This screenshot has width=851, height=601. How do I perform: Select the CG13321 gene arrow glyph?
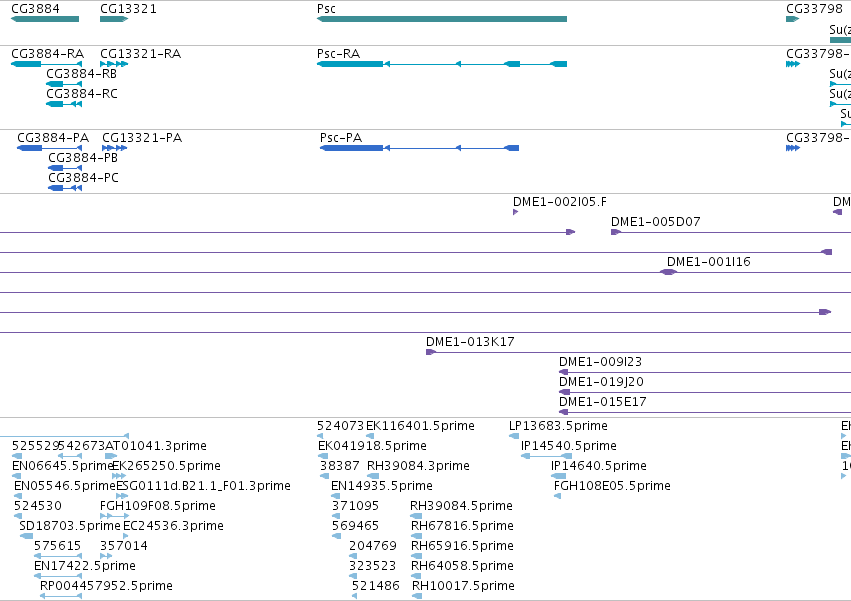(114, 19)
